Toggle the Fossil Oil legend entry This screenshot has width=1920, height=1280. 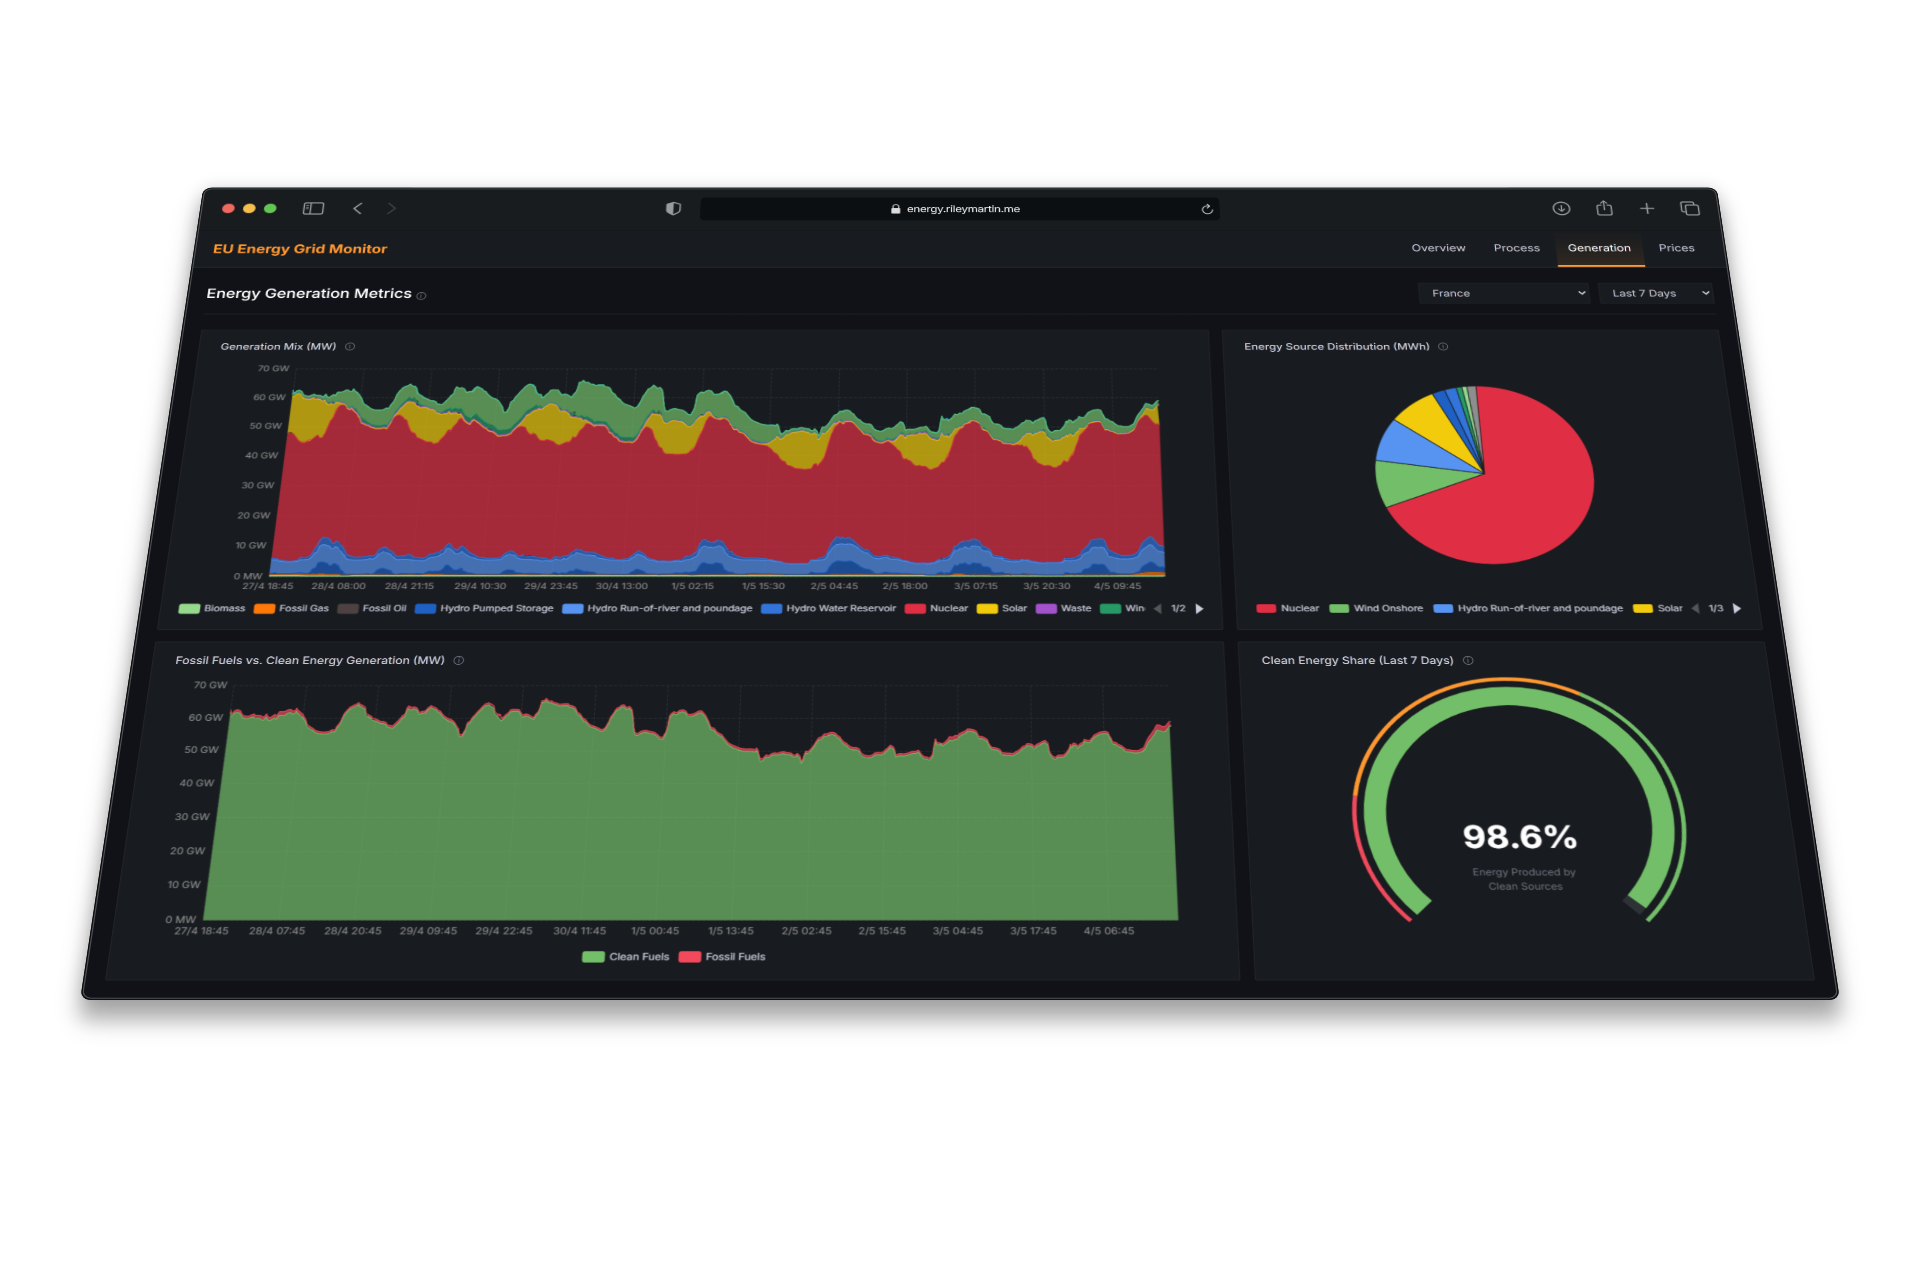coord(373,608)
